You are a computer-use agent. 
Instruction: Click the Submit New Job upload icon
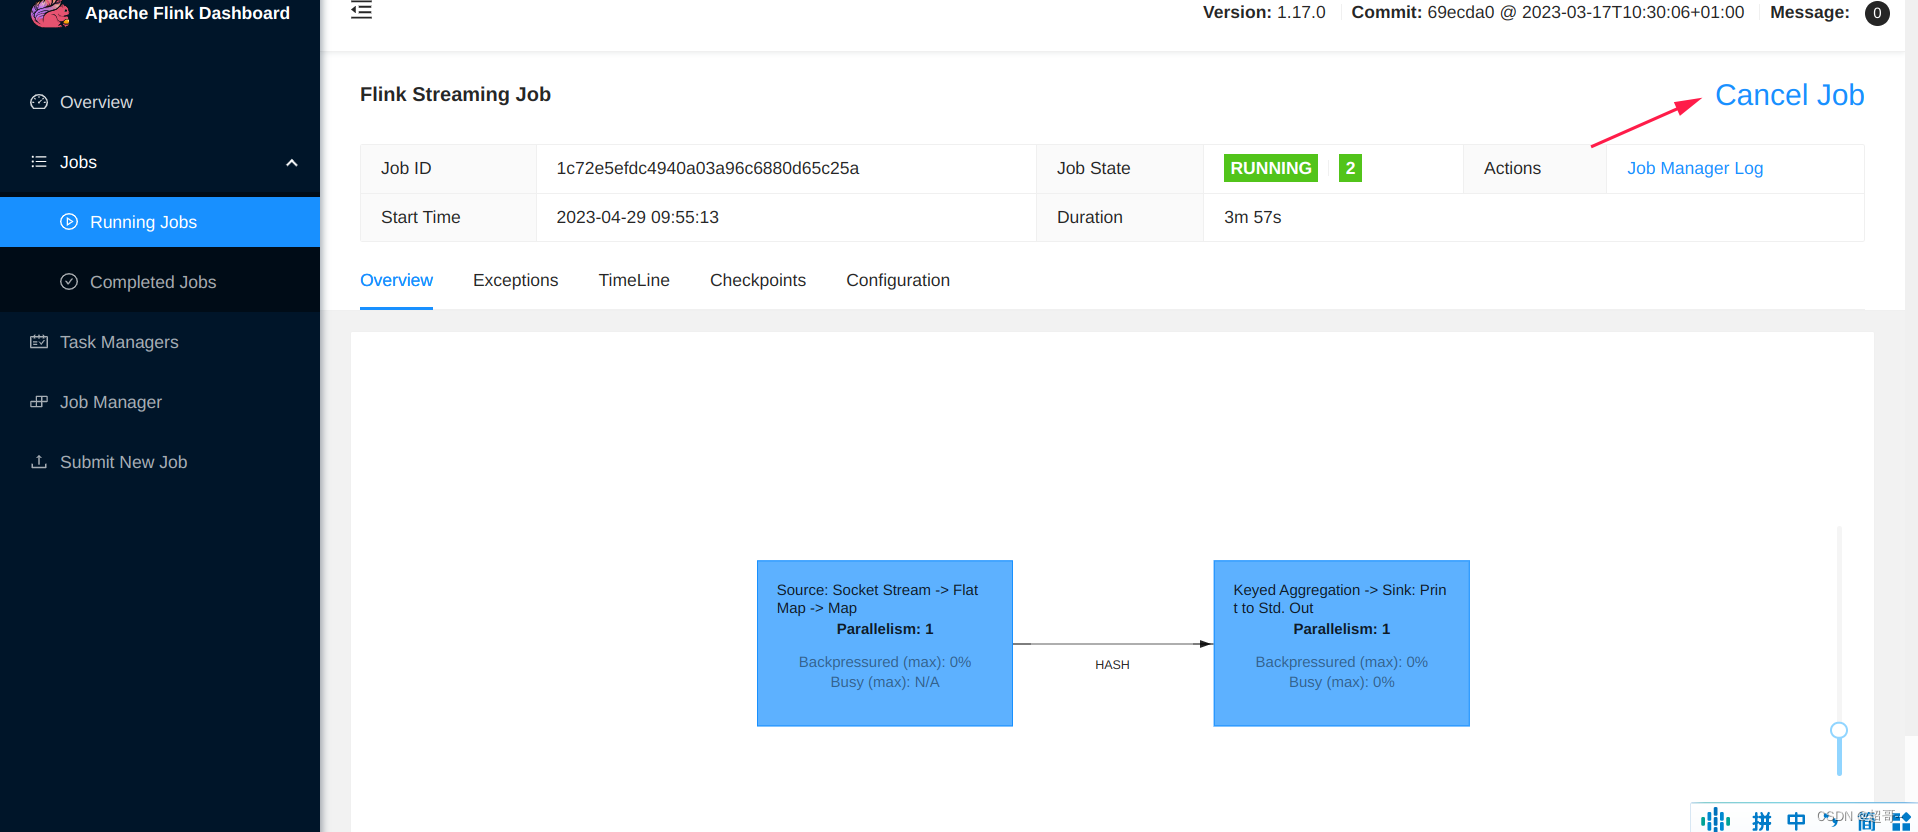point(39,462)
